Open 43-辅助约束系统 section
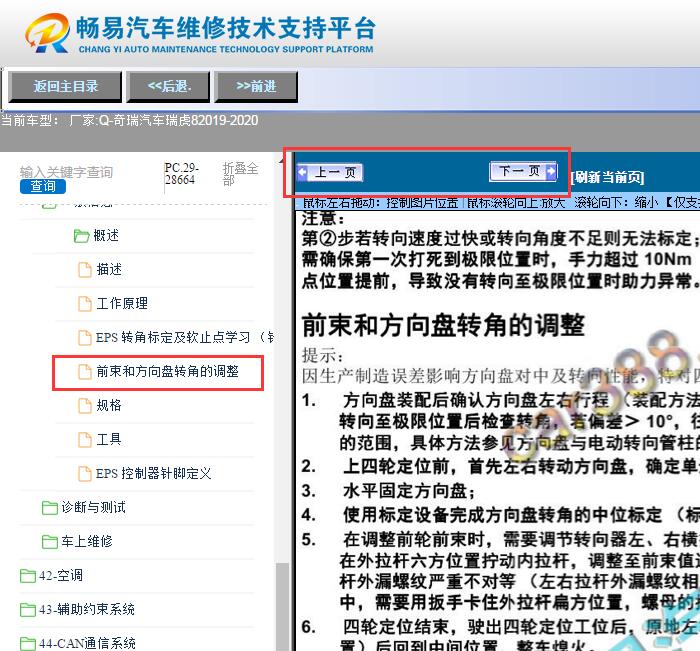 click(x=87, y=609)
